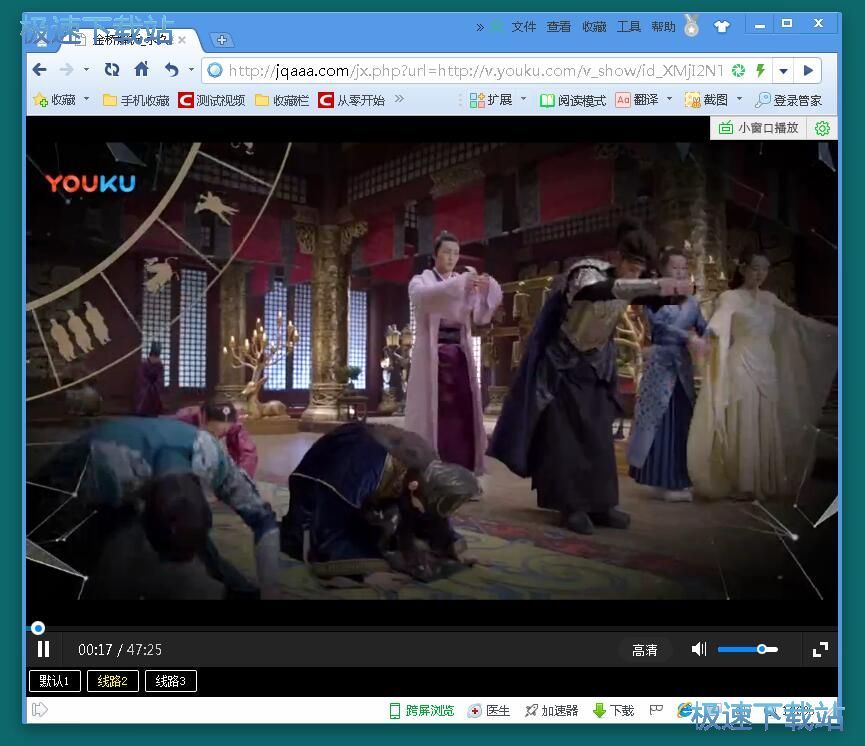Screen dimensions: 865x746
Task: Click the 翻译 translate button
Action: coord(638,100)
